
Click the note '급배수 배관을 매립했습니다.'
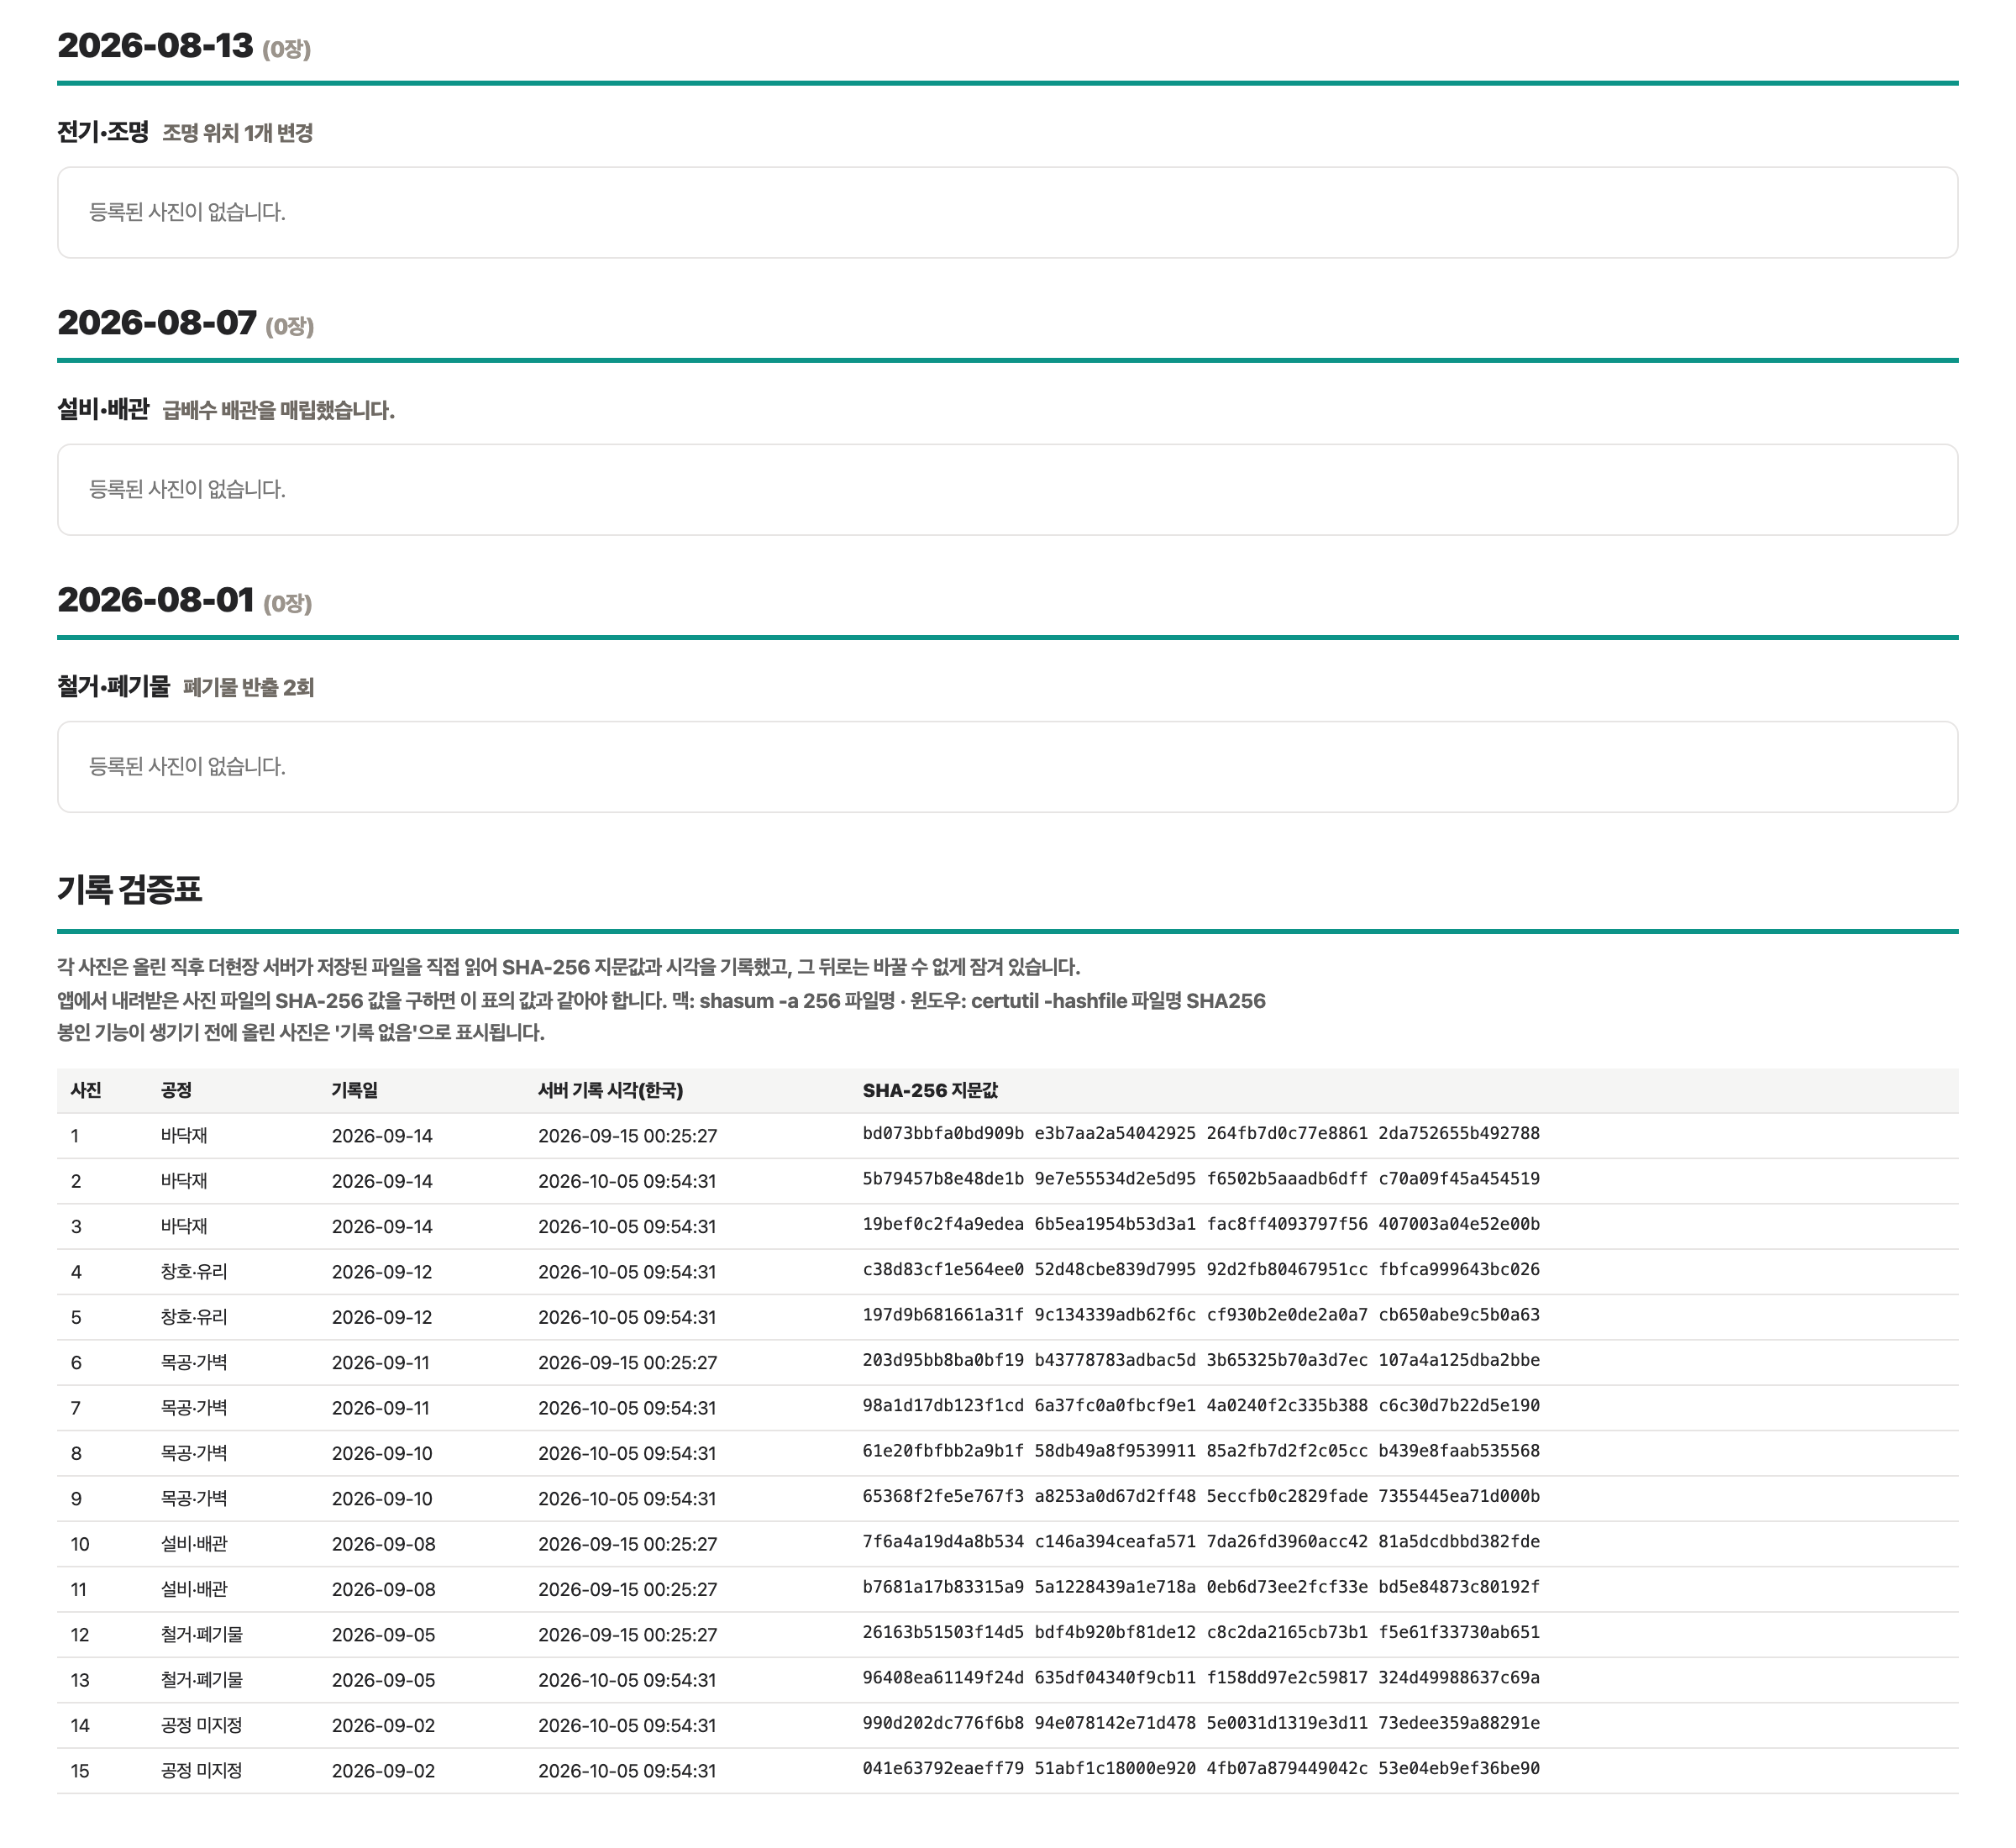(x=279, y=410)
